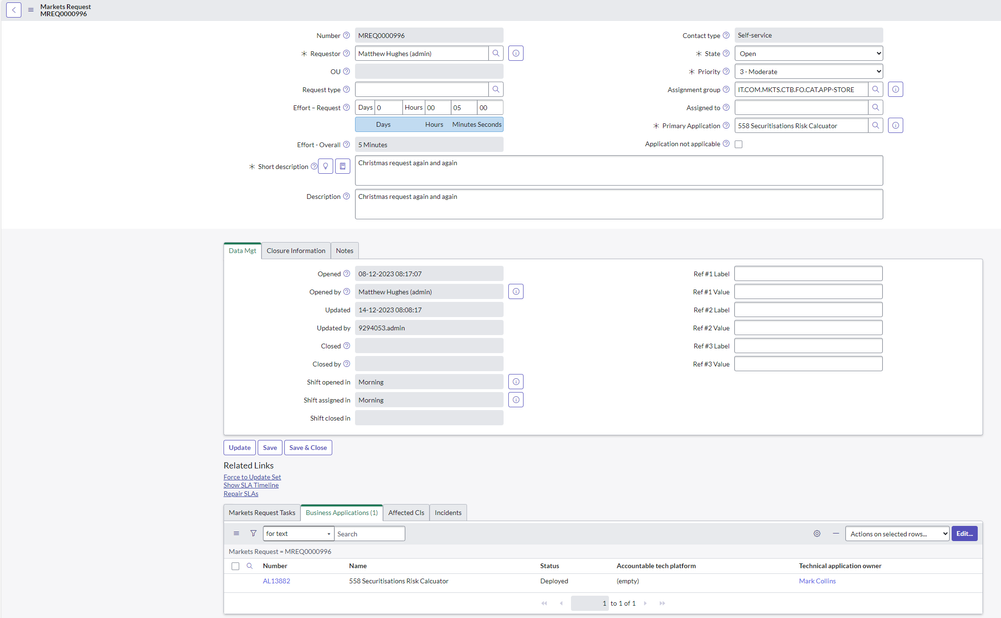Click the Effort Hours input field
Image resolution: width=1001 pixels, height=618 pixels.
click(x=437, y=107)
